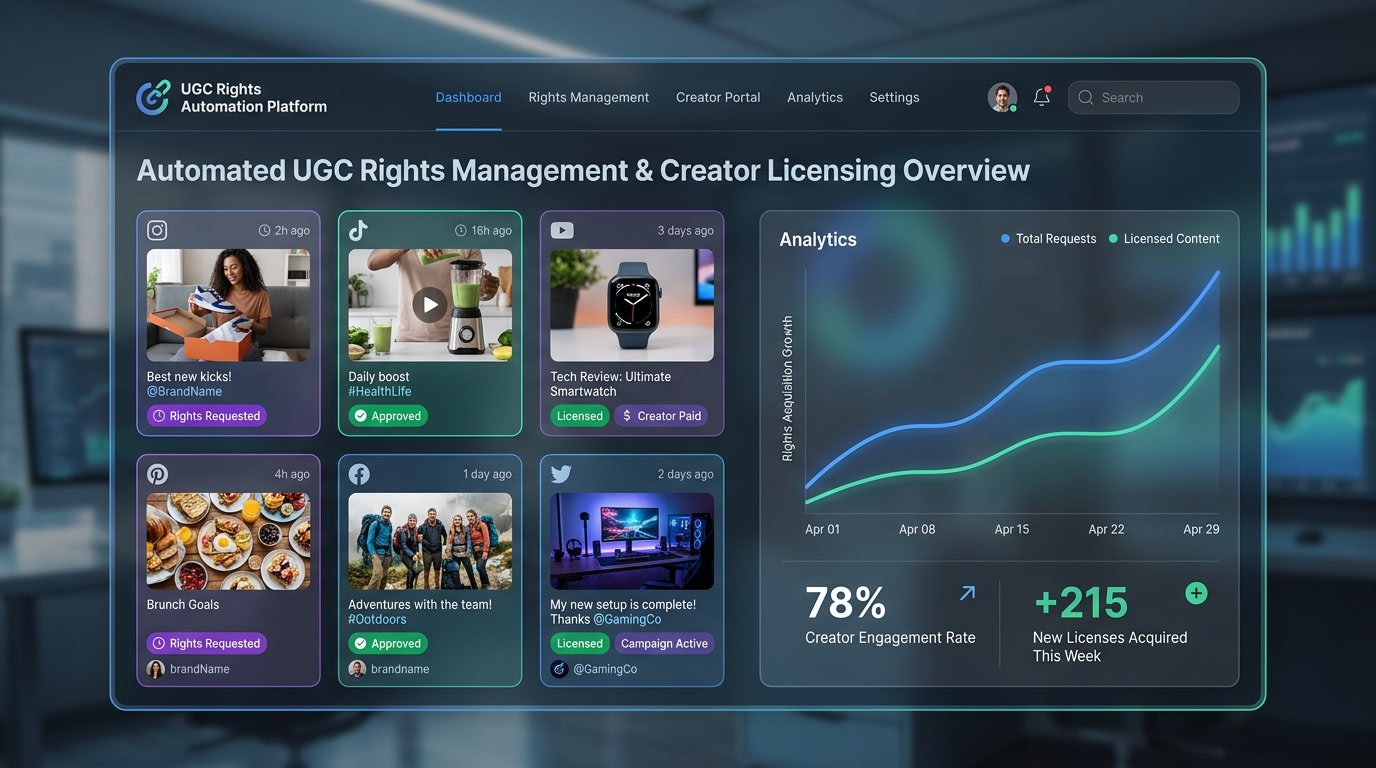Click the Instagram icon on the kicks post card
The height and width of the screenshot is (768, 1376).
pyautogui.click(x=157, y=229)
